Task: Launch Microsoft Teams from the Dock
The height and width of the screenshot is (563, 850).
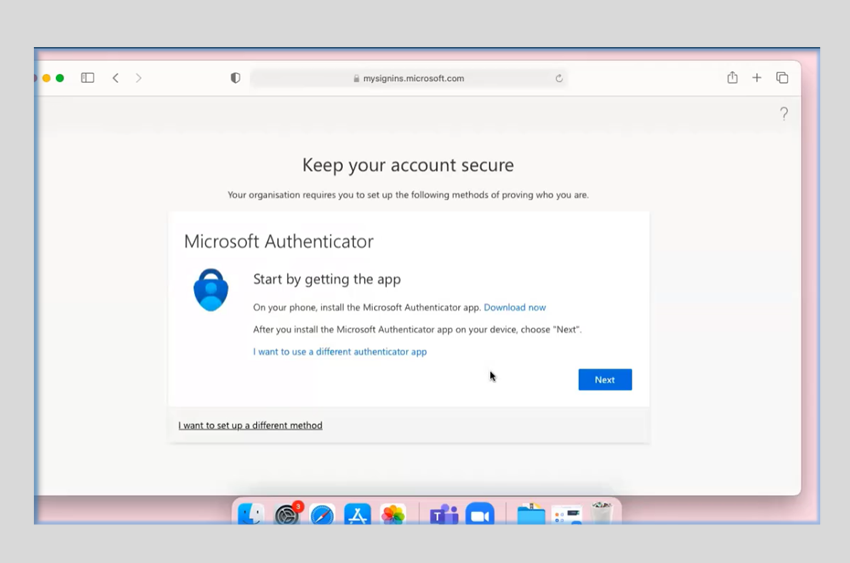Action: click(x=444, y=514)
